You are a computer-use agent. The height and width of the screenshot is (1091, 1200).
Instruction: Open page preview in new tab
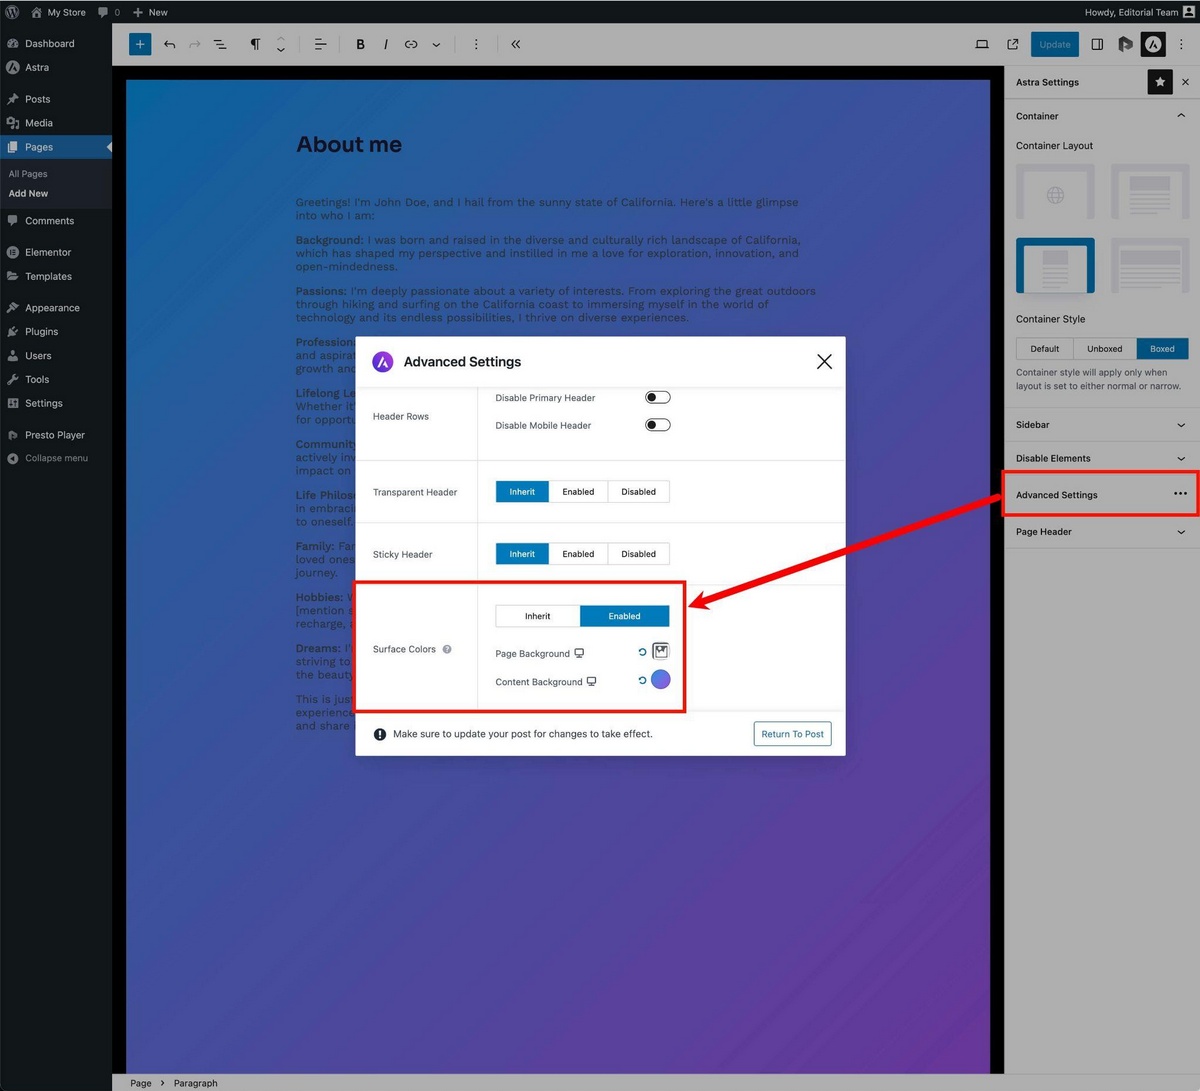(x=1013, y=44)
